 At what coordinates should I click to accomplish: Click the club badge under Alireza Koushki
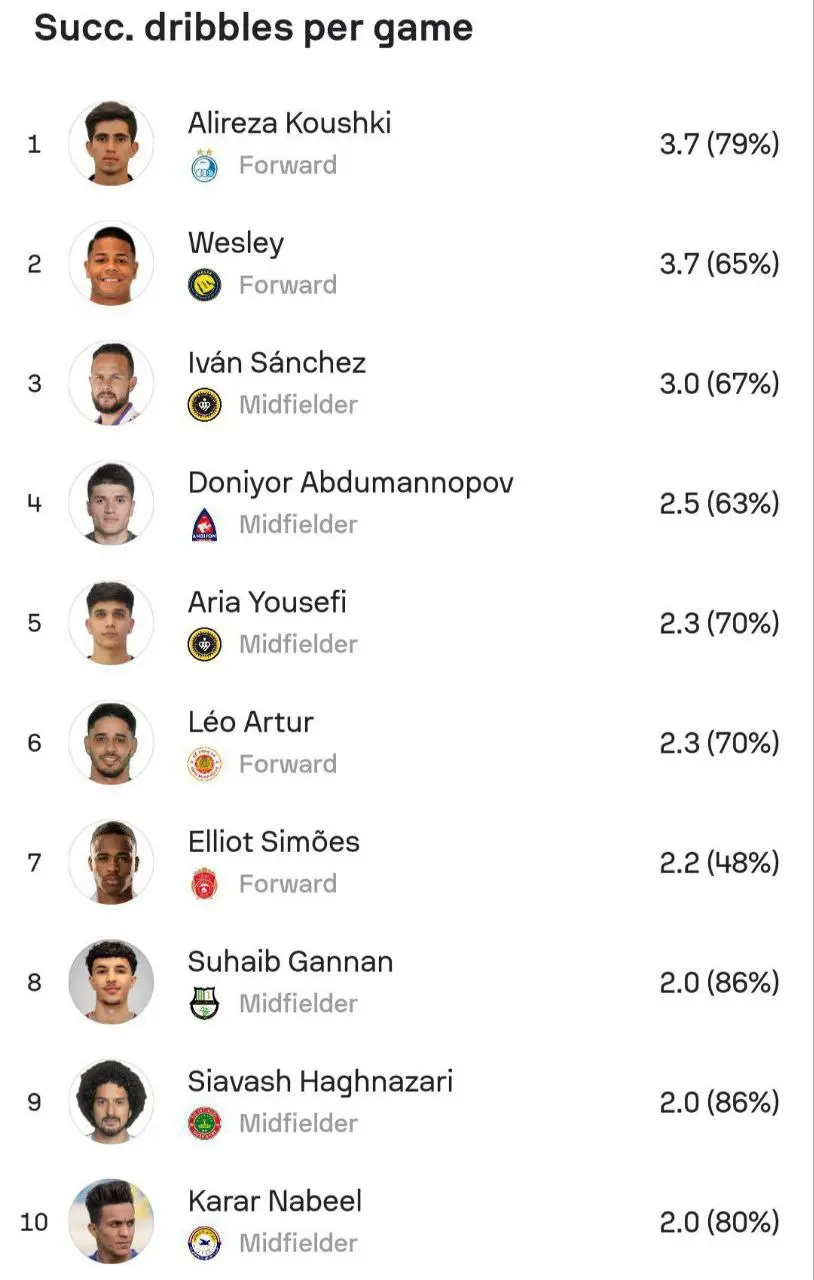point(204,165)
